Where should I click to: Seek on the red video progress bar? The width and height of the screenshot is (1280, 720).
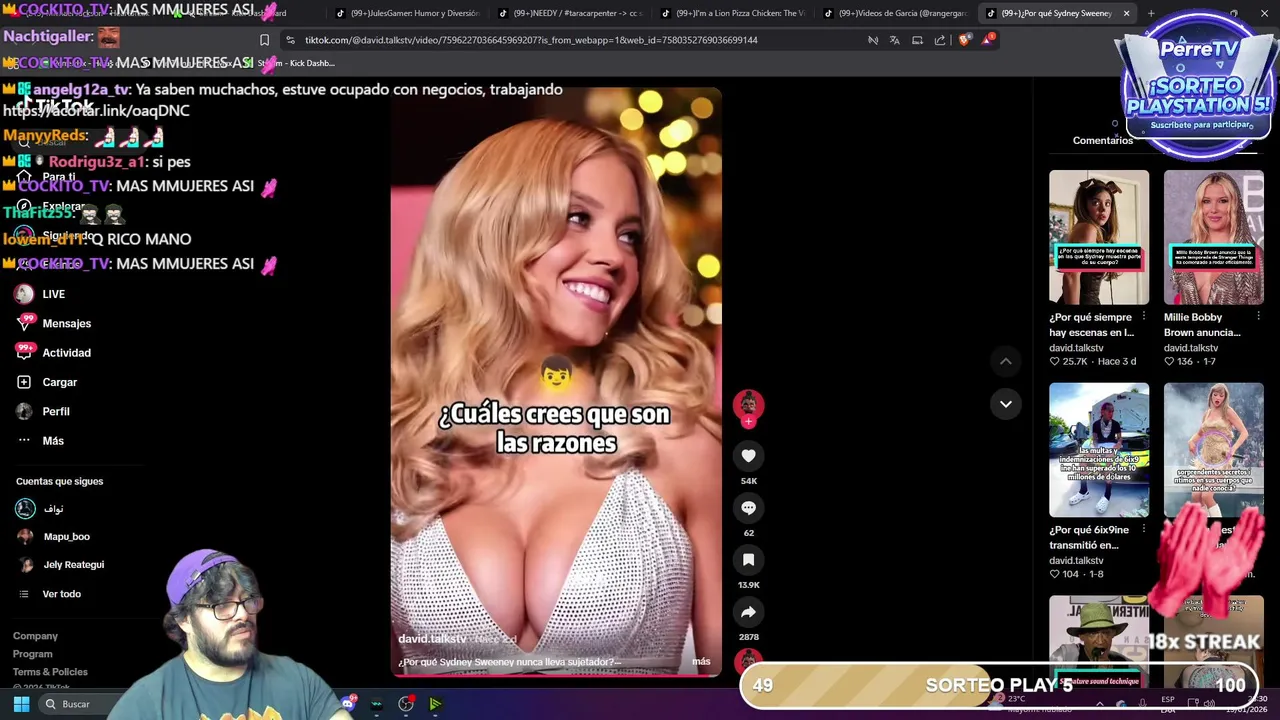(x=556, y=676)
